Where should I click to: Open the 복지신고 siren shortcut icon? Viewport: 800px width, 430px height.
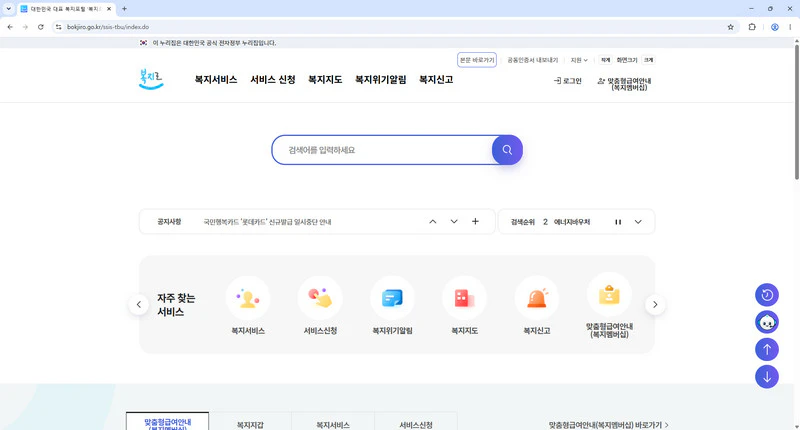pos(537,298)
